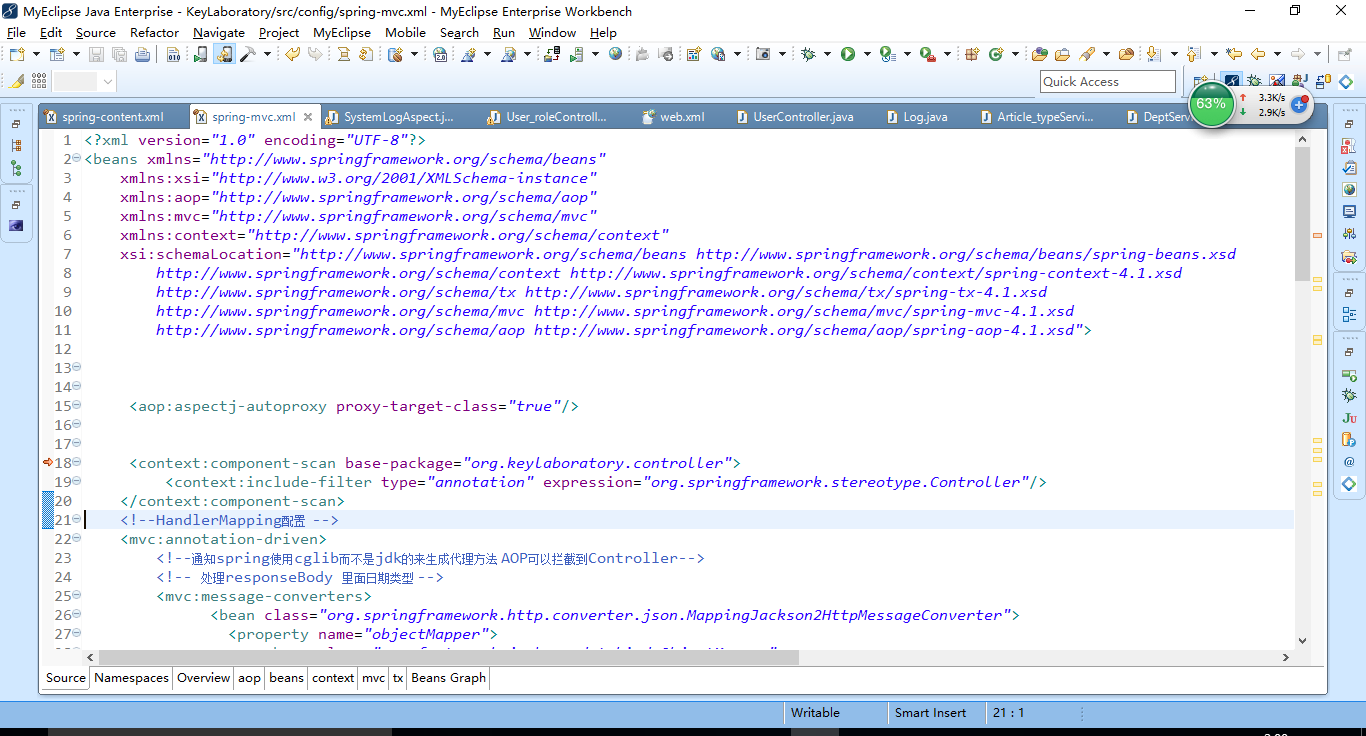Select the Overview bottom tab
1366x736 pixels.
tap(204, 678)
